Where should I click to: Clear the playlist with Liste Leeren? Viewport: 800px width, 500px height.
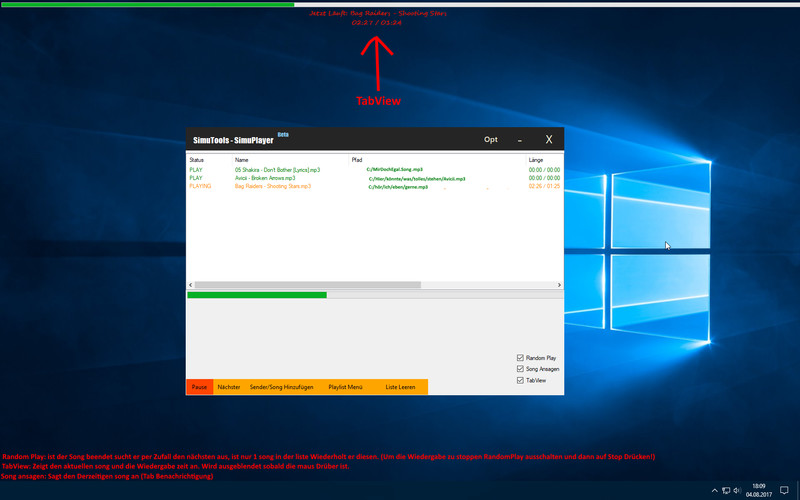[x=400, y=387]
